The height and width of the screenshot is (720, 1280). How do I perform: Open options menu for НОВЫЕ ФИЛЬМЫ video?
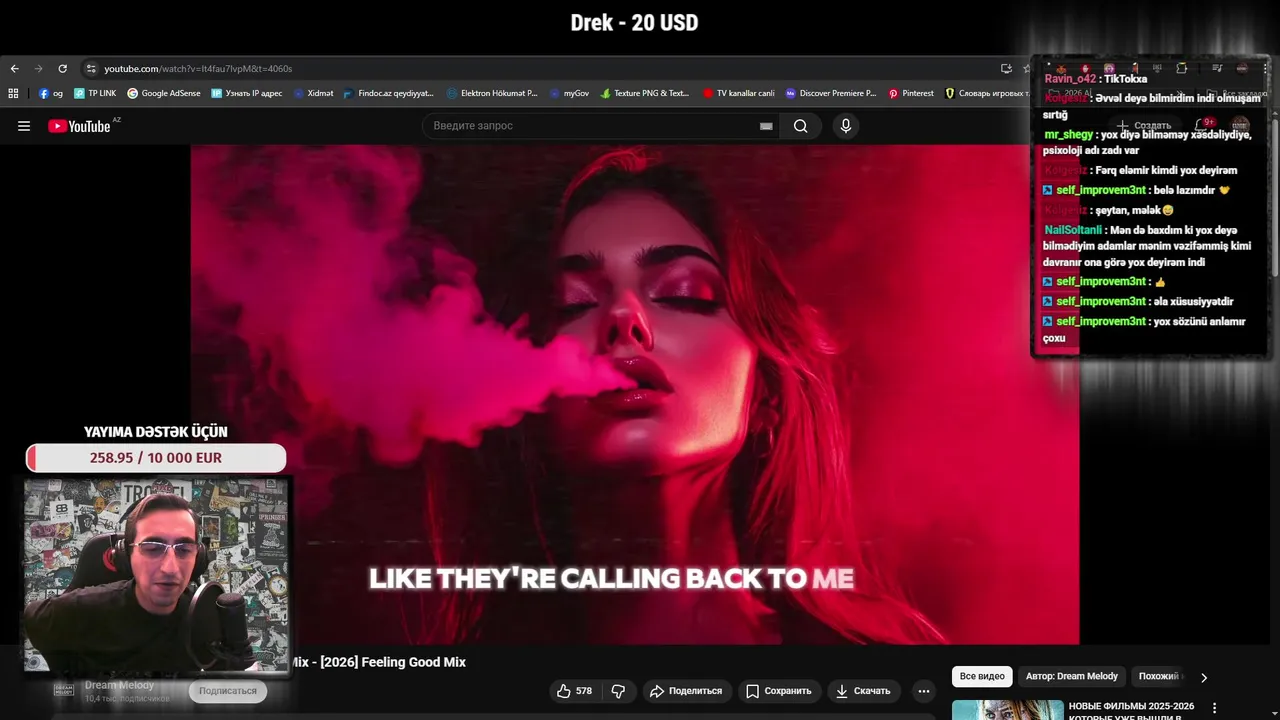1216,708
